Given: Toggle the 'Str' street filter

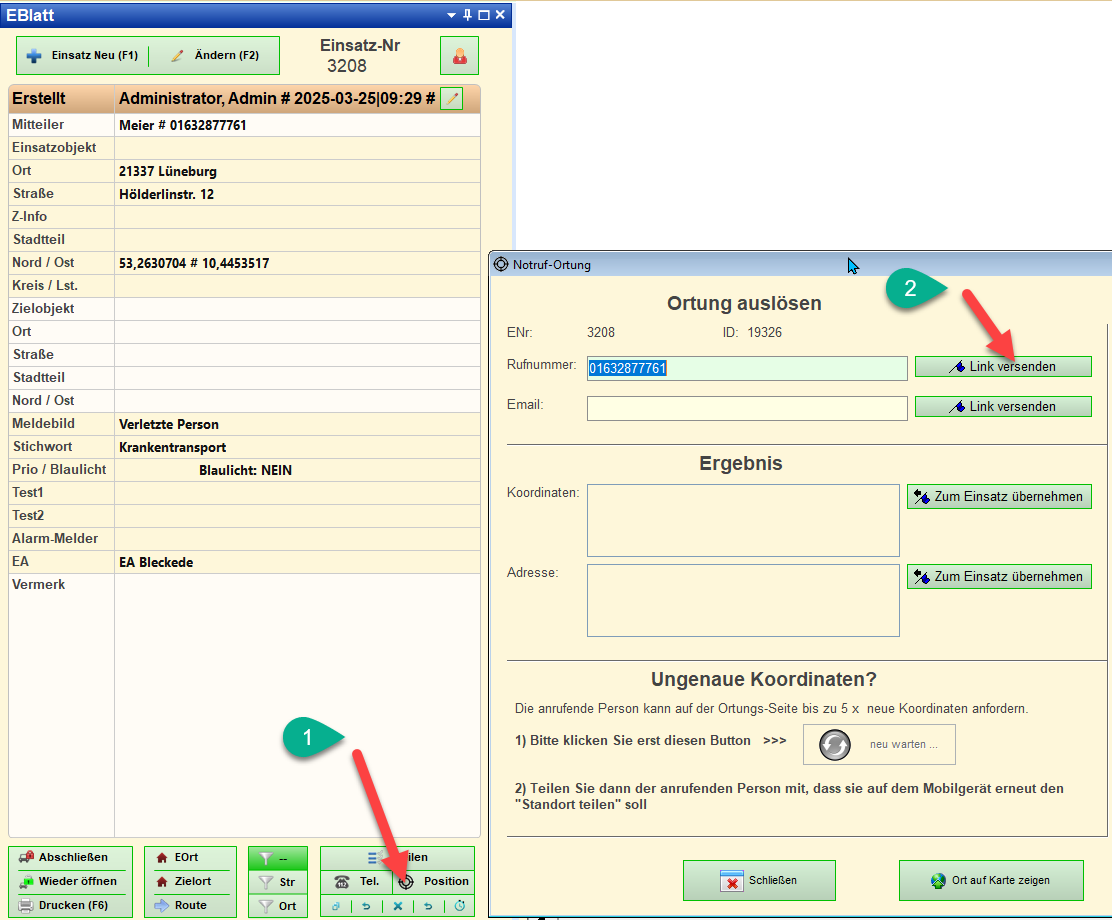Looking at the screenshot, I should 278,882.
